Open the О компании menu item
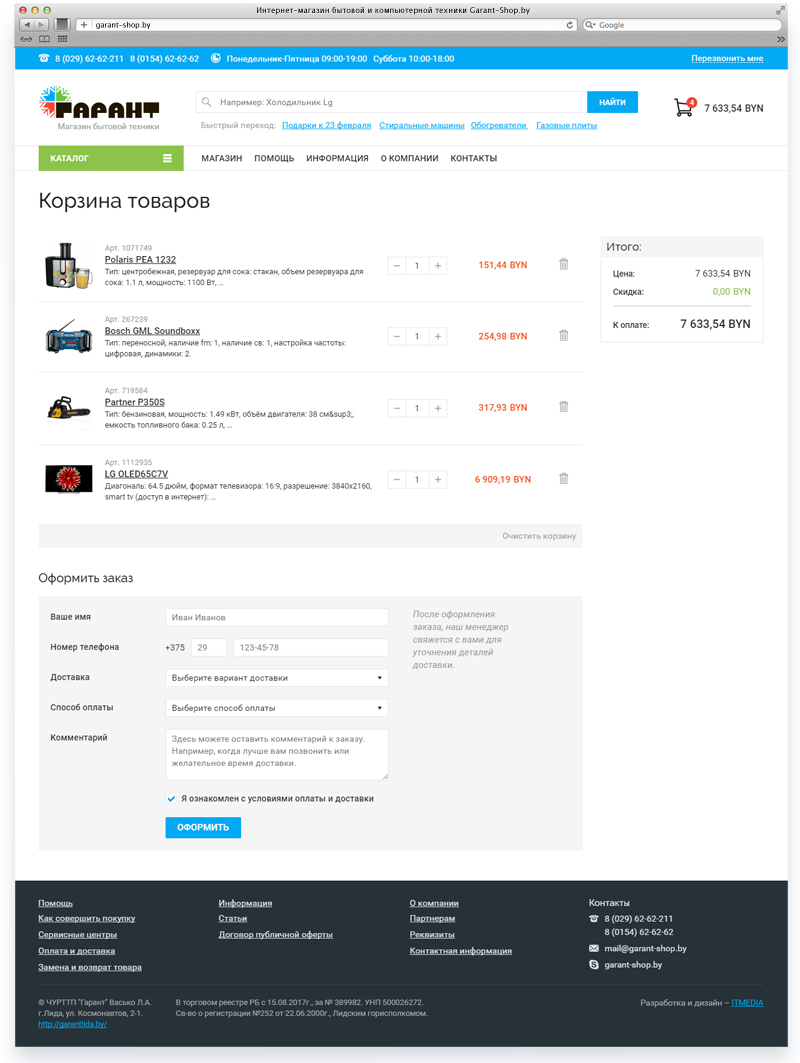800x1063 pixels. pos(409,158)
